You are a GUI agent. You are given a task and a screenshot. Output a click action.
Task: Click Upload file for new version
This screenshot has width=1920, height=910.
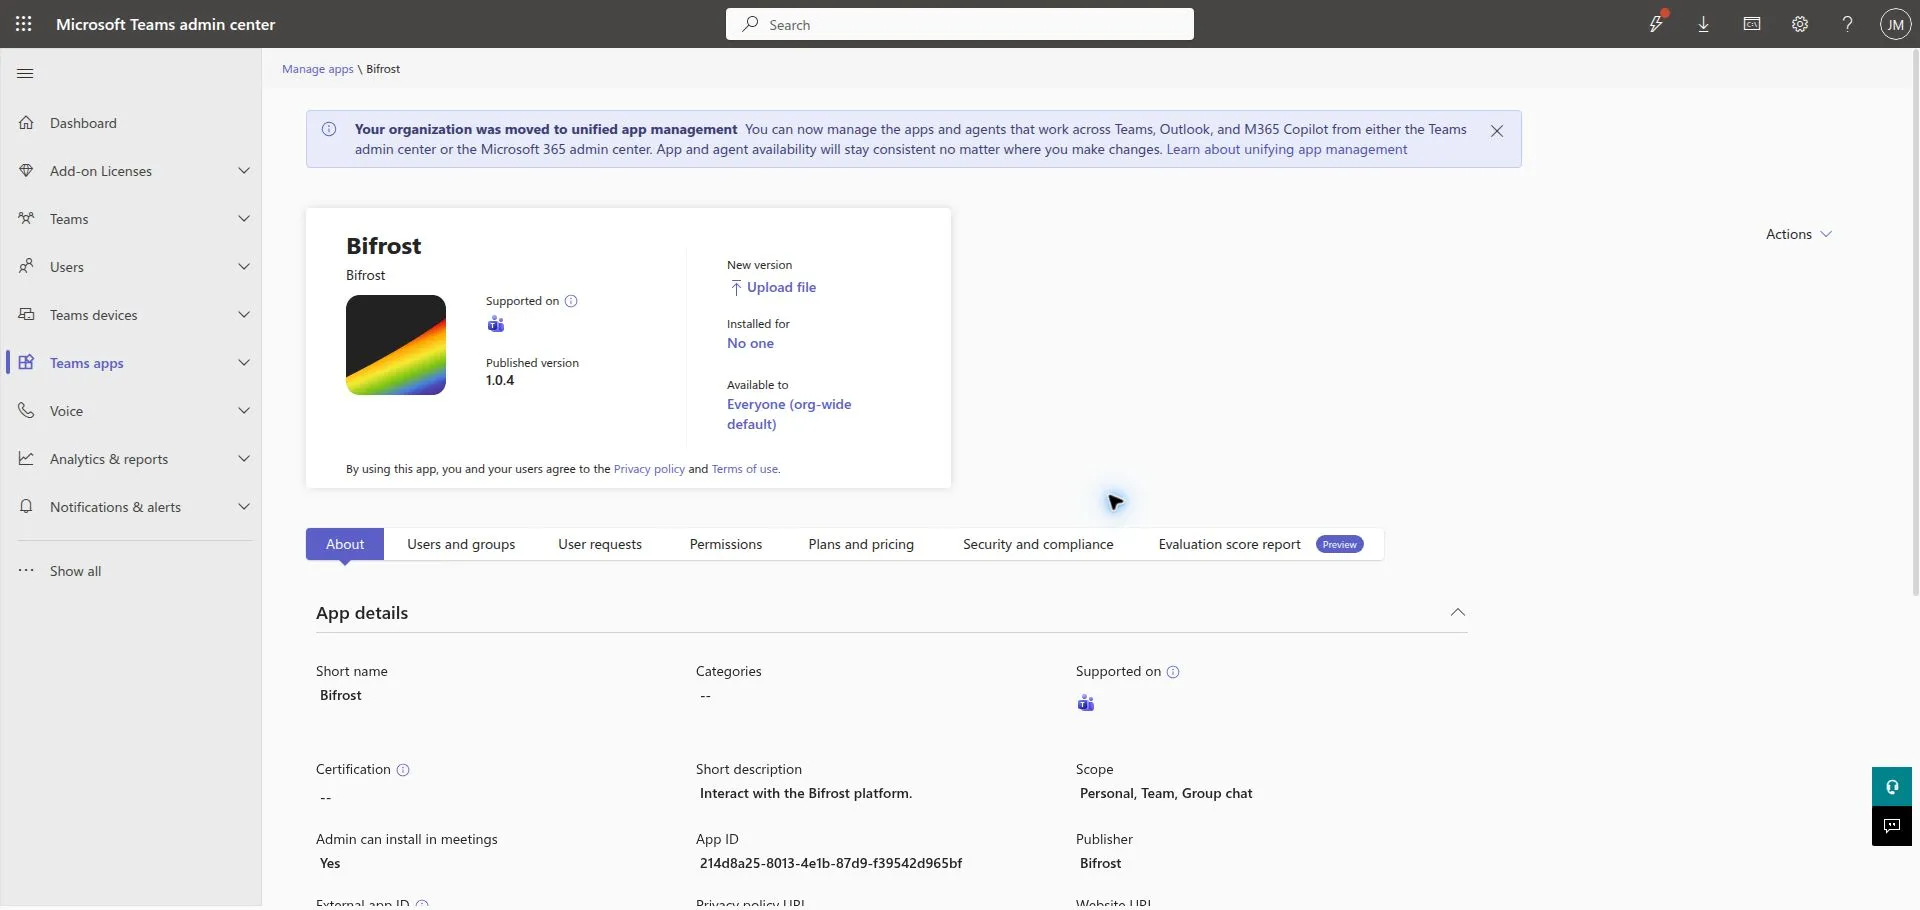772,287
